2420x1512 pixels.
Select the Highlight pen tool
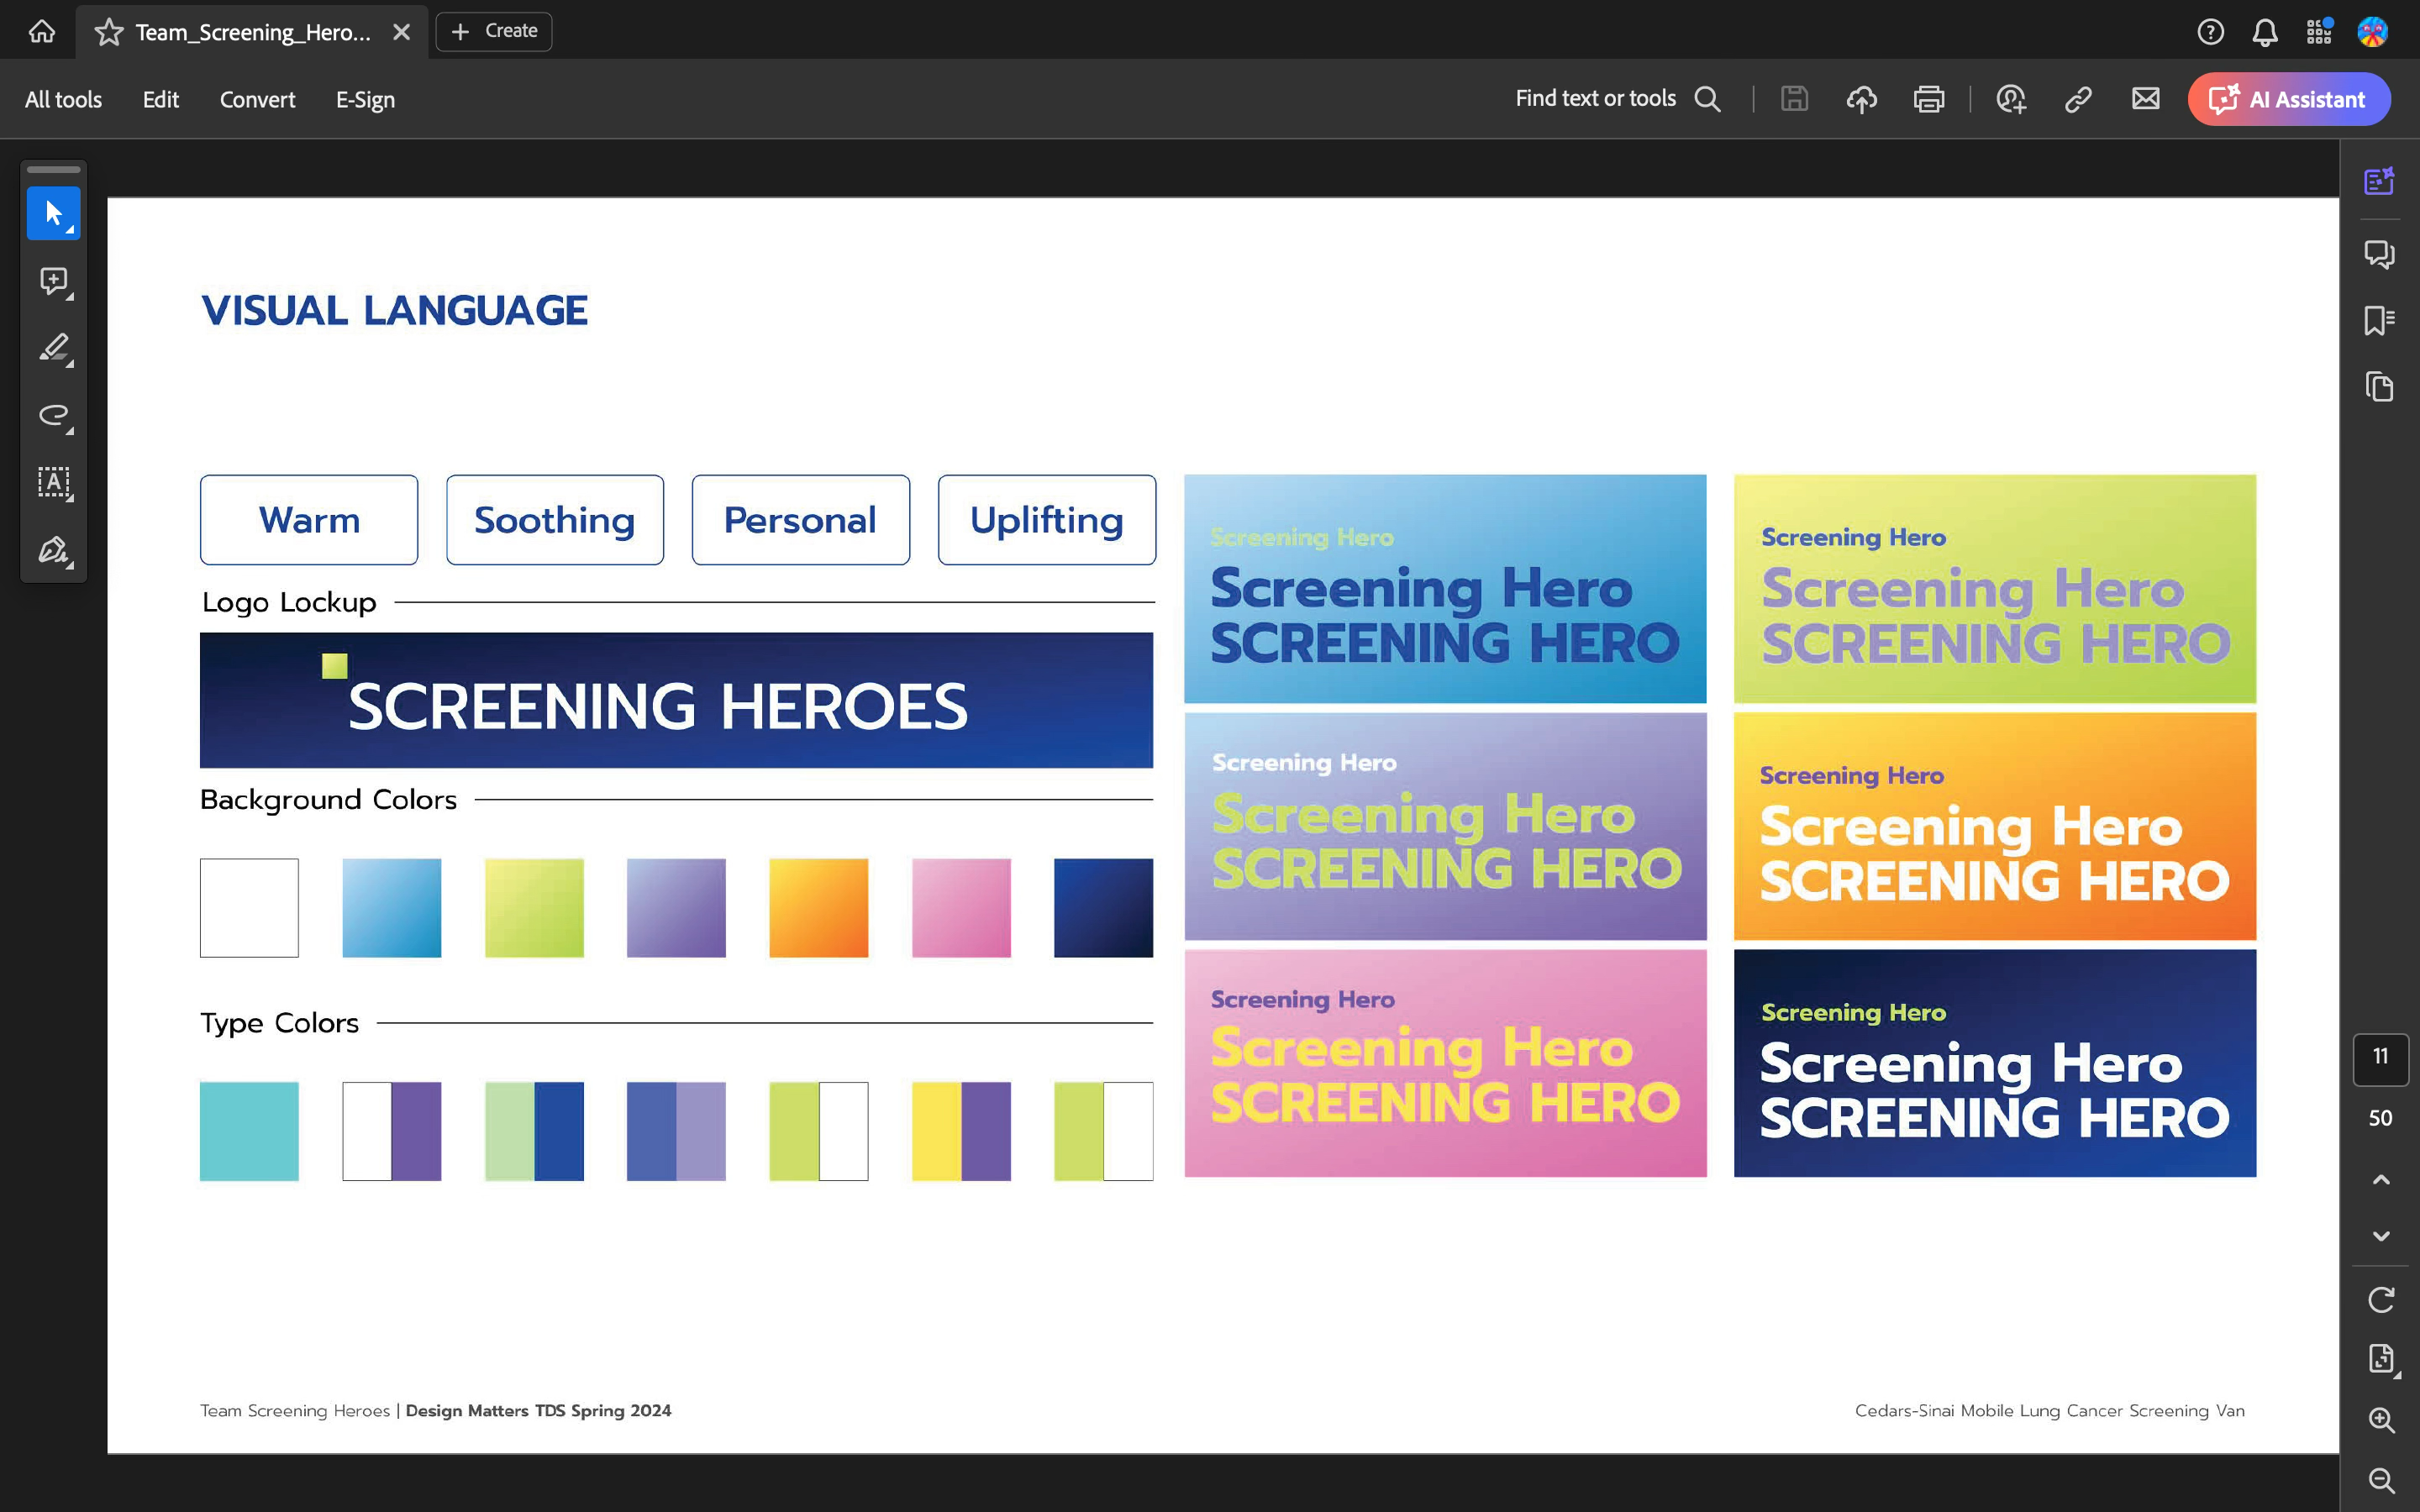53,348
